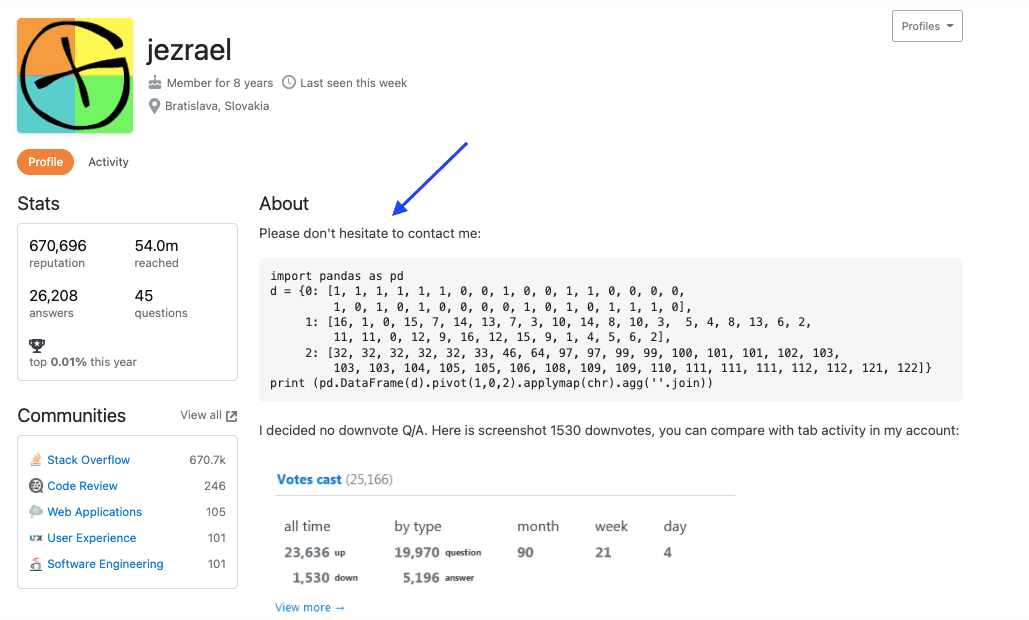Viewport: 1029px width, 620px height.
Task: Open the Stack Overflow community link
Action: (88, 460)
